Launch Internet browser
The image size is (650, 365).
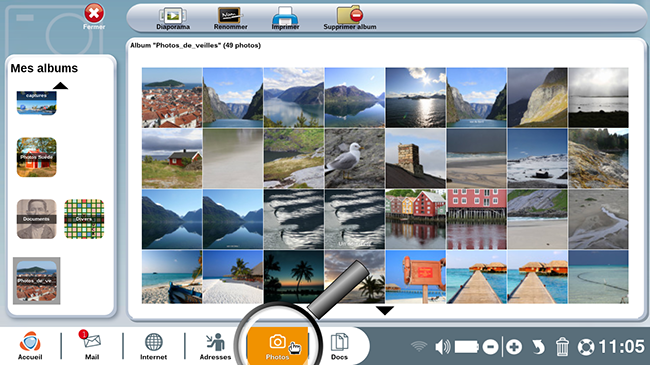[153, 346]
